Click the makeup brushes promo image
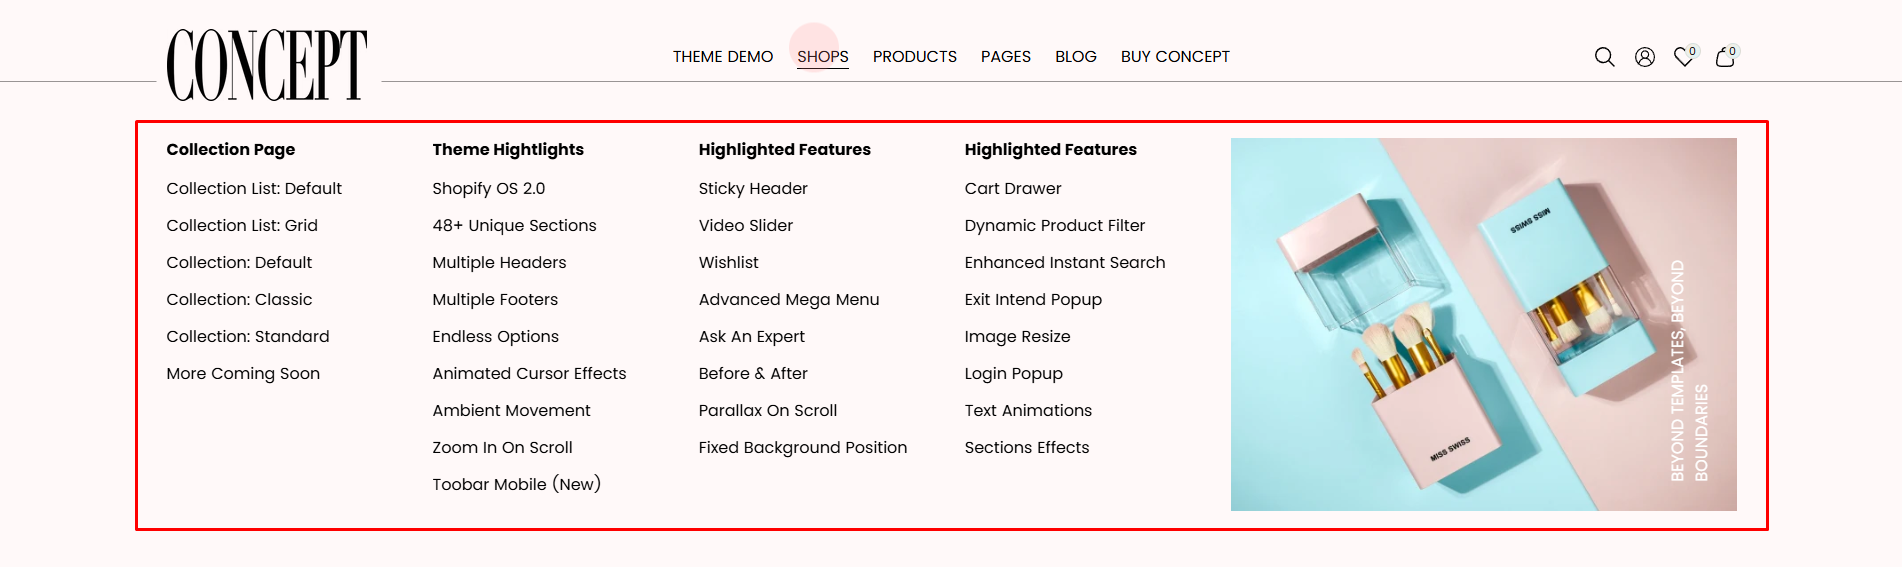Viewport: 1902px width, 567px height. click(1483, 324)
